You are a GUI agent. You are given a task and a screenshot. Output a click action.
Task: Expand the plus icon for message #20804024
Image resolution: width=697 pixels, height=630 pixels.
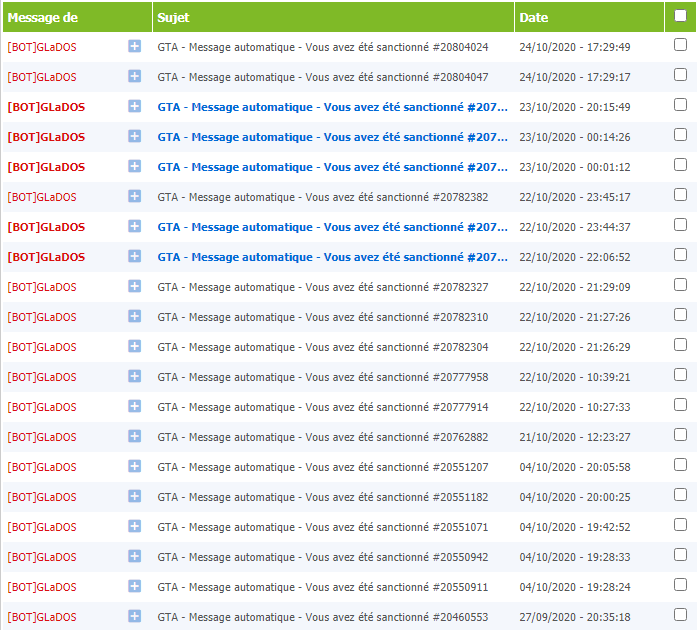coord(135,46)
